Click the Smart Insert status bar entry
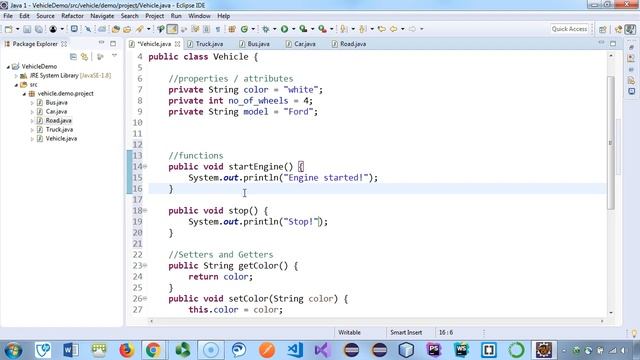The height and width of the screenshot is (360, 640). click(406, 333)
